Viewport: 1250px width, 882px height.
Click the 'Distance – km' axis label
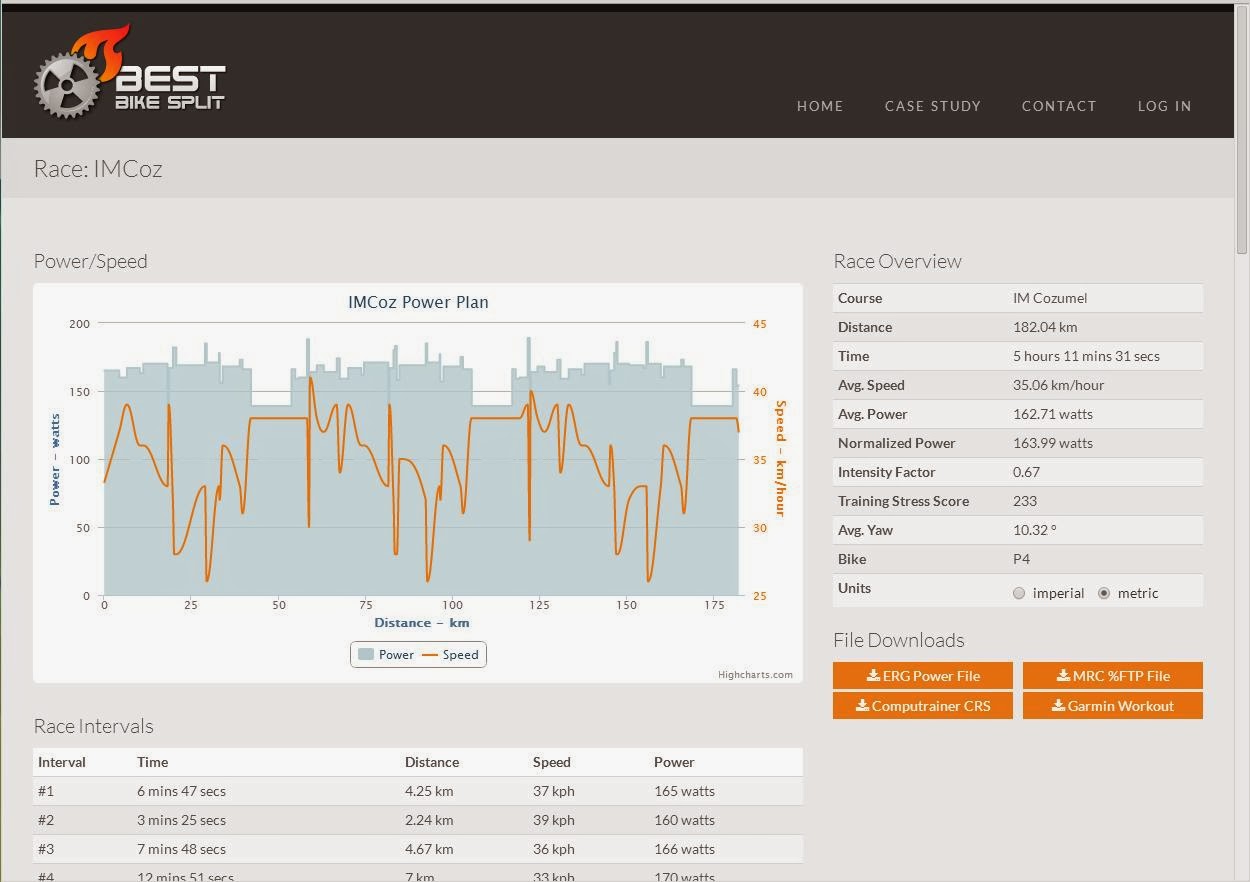(422, 623)
